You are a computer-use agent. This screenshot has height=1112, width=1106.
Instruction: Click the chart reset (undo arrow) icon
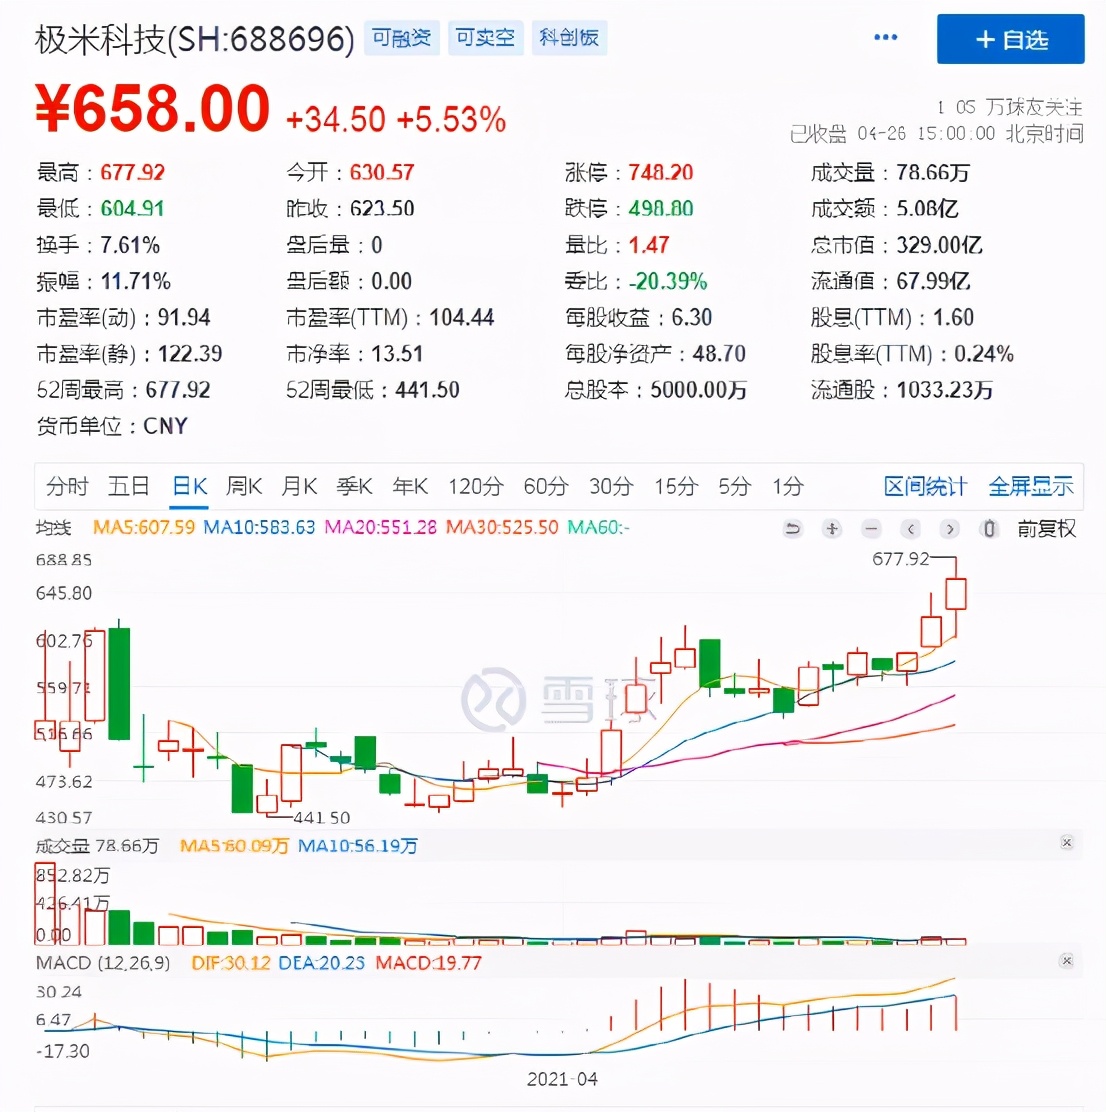793,529
